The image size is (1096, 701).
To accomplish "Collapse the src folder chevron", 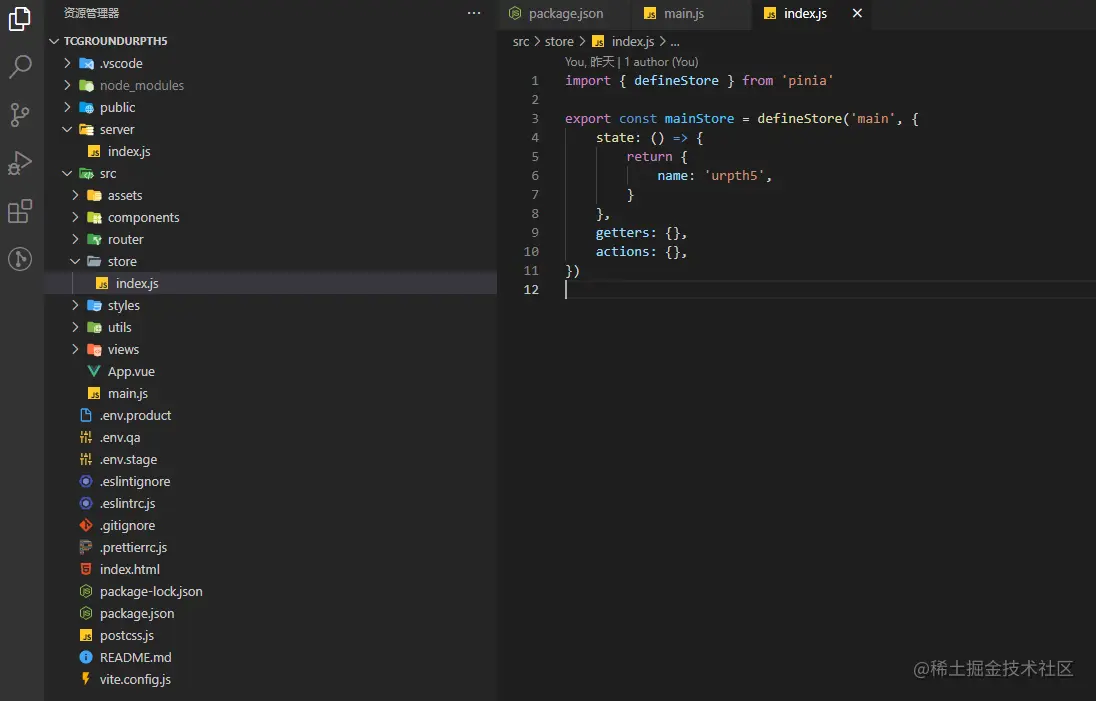I will tap(67, 173).
